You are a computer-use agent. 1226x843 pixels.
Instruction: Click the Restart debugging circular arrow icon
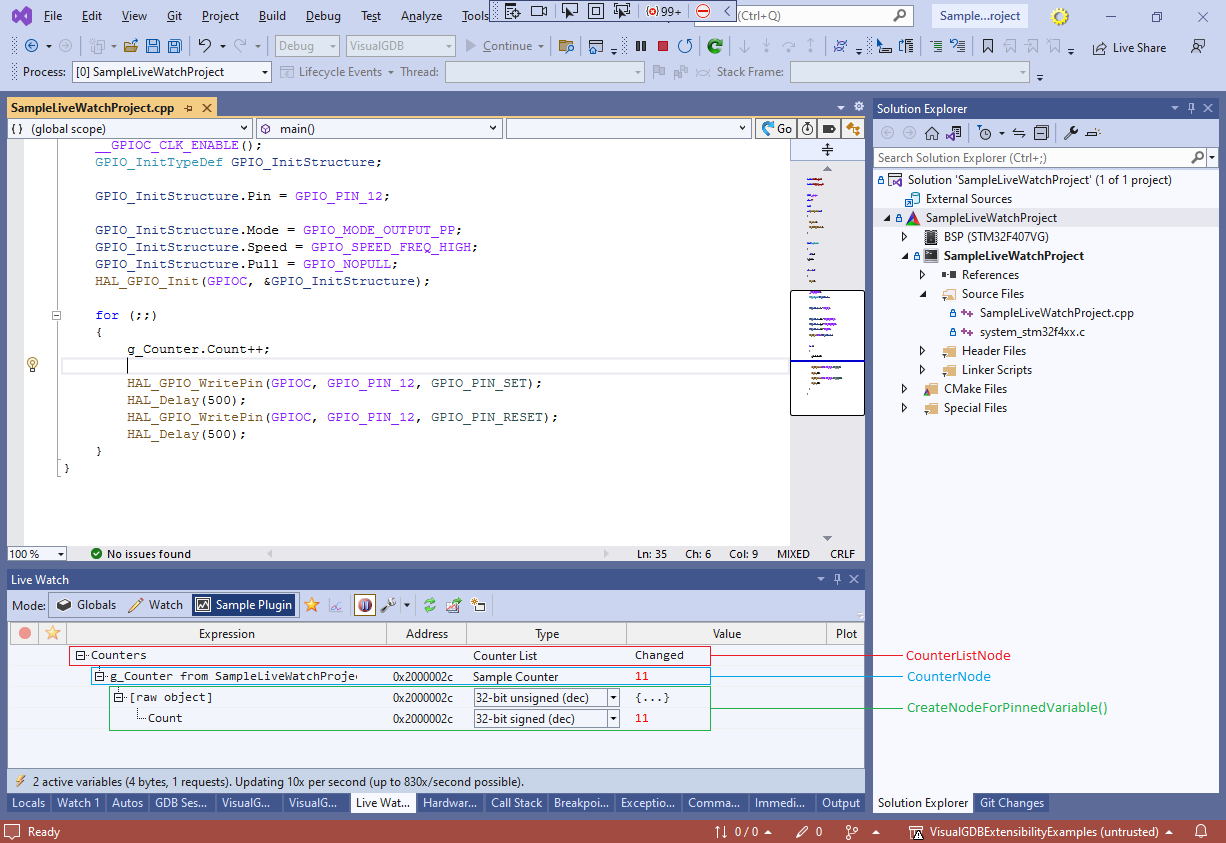685,46
